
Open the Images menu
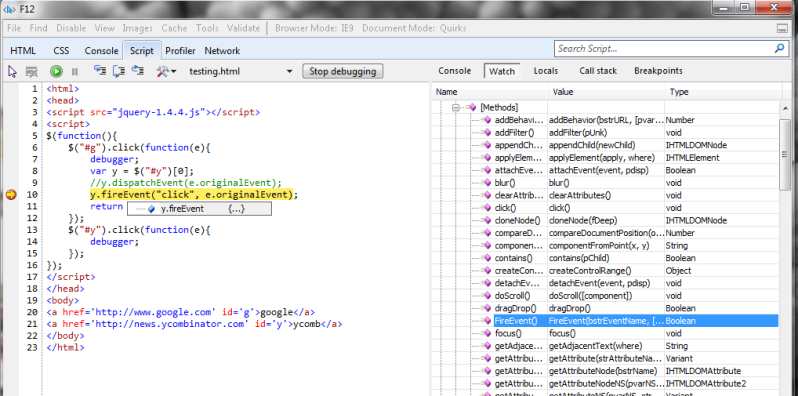point(137,29)
